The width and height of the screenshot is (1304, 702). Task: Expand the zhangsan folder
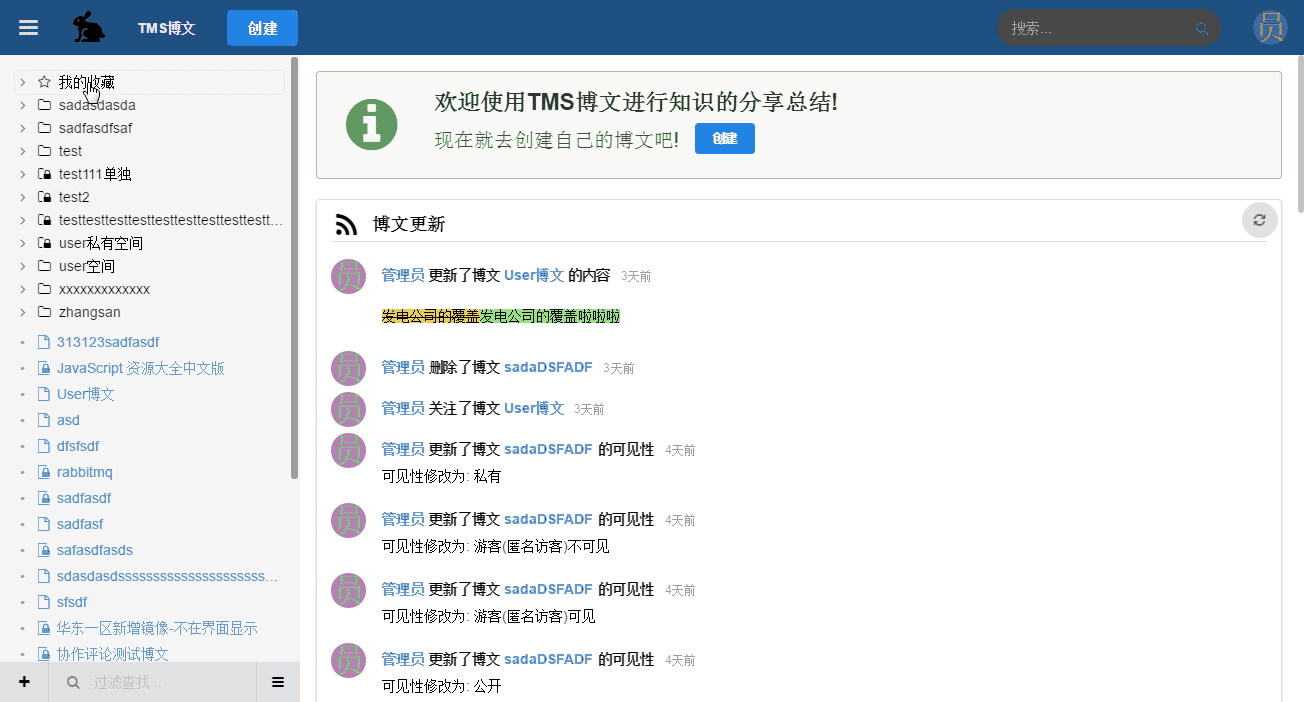pos(22,312)
